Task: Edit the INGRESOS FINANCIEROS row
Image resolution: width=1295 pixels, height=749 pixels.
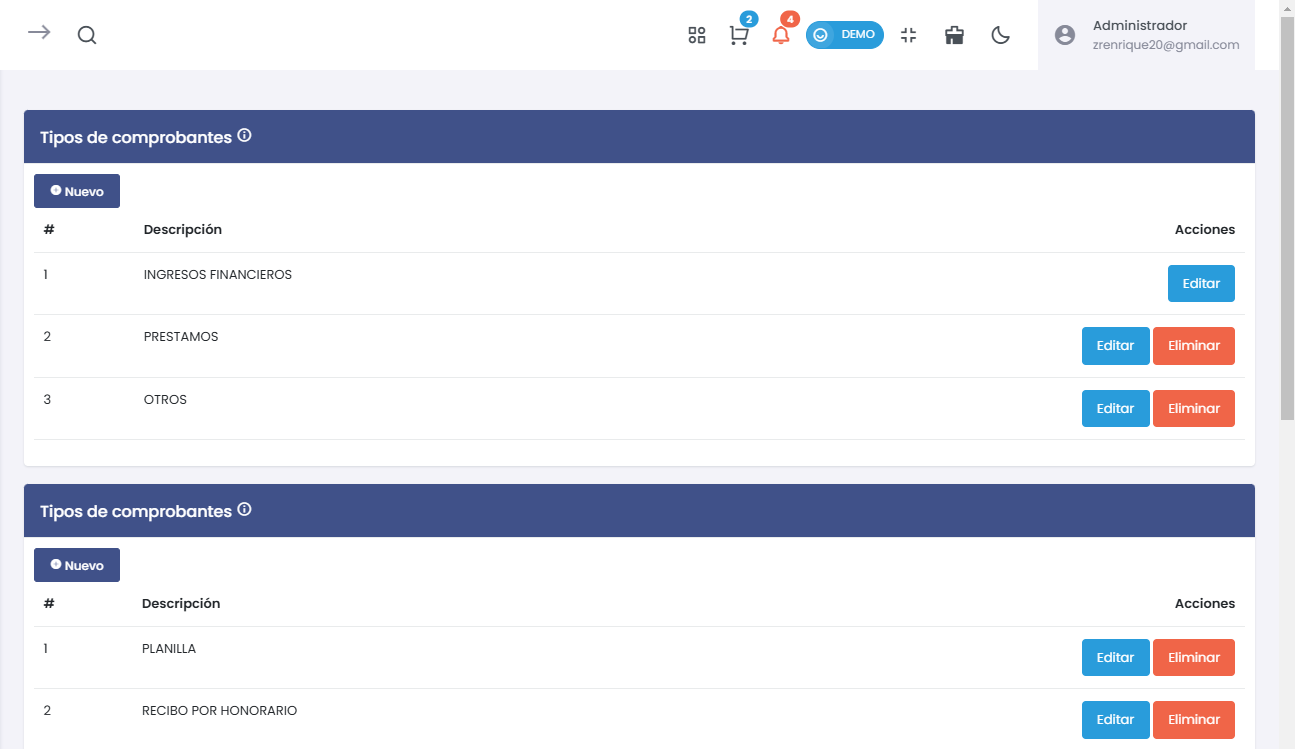Action: pos(1200,283)
